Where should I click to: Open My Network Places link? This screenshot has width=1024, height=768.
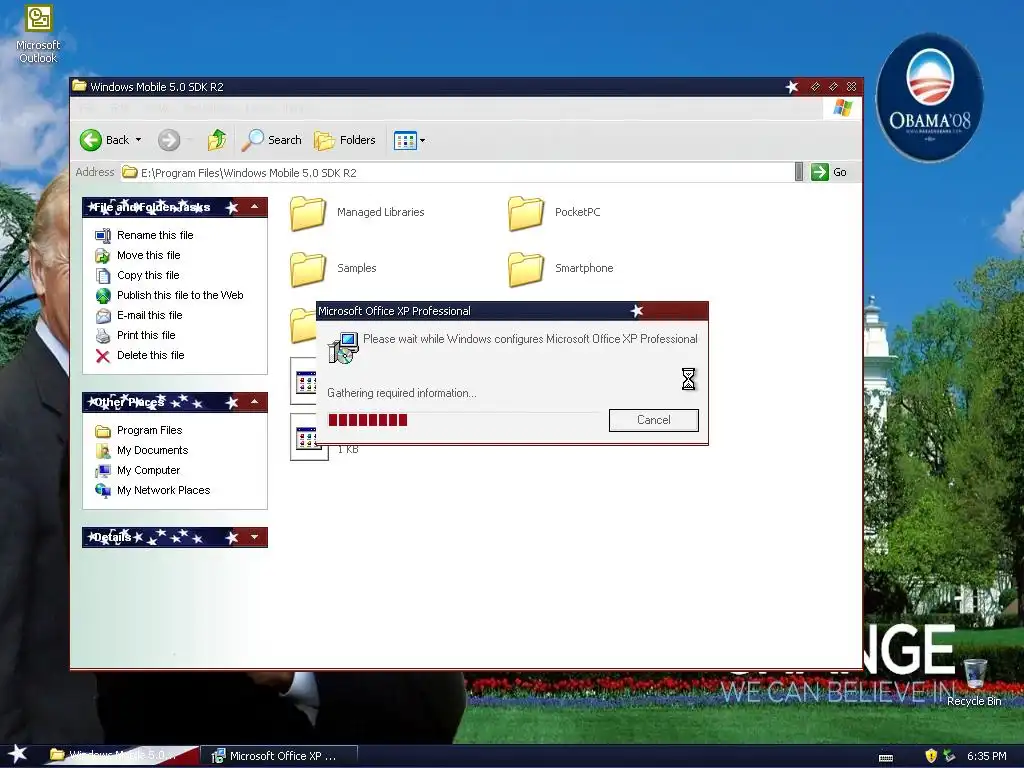click(x=164, y=490)
